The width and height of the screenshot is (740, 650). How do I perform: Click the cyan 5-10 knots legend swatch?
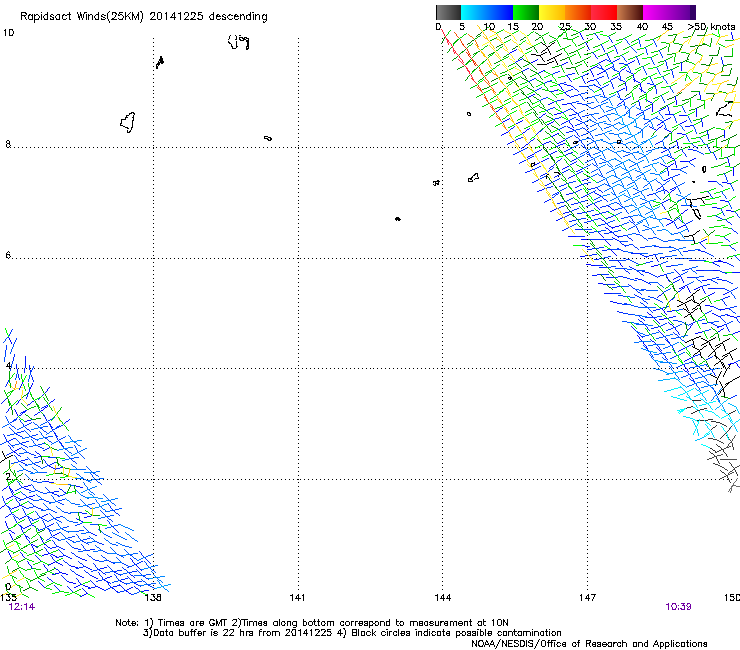[x=474, y=12]
